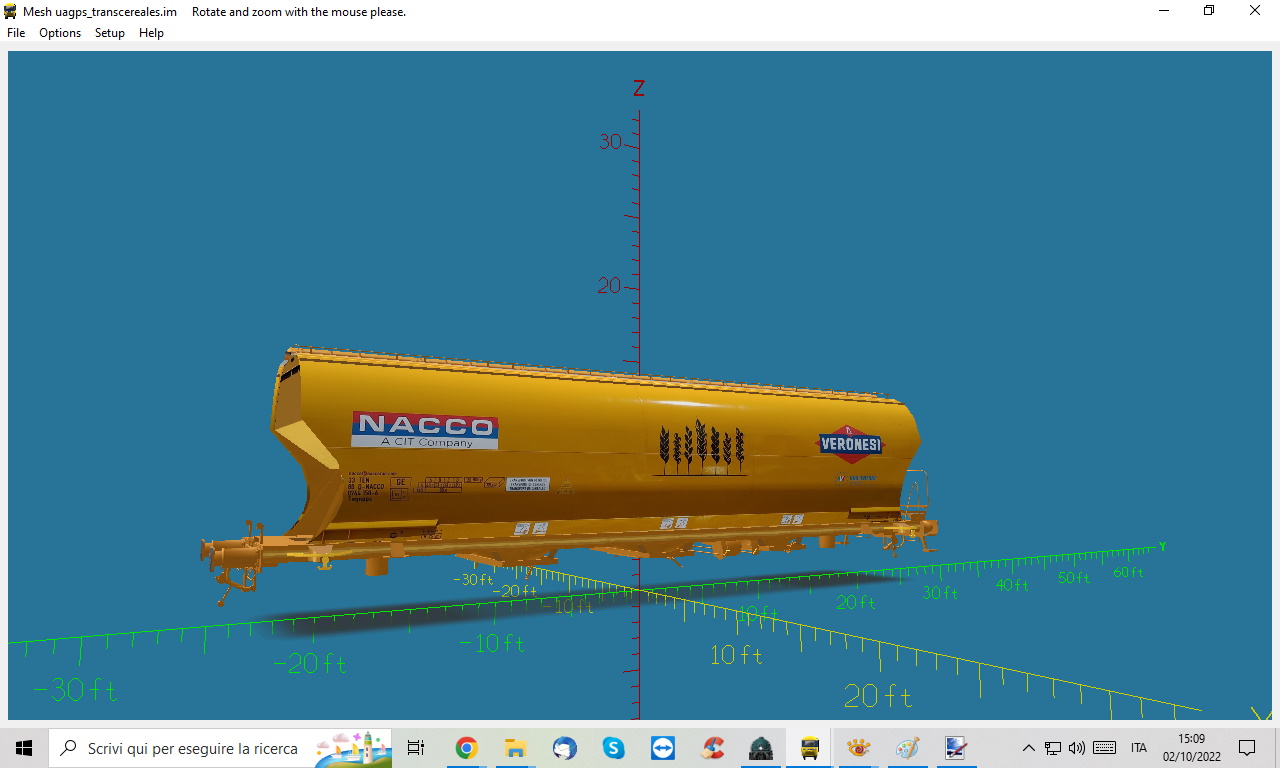The height and width of the screenshot is (768, 1280).
Task: Click the green 50ft axis label
Action: coord(1074,578)
